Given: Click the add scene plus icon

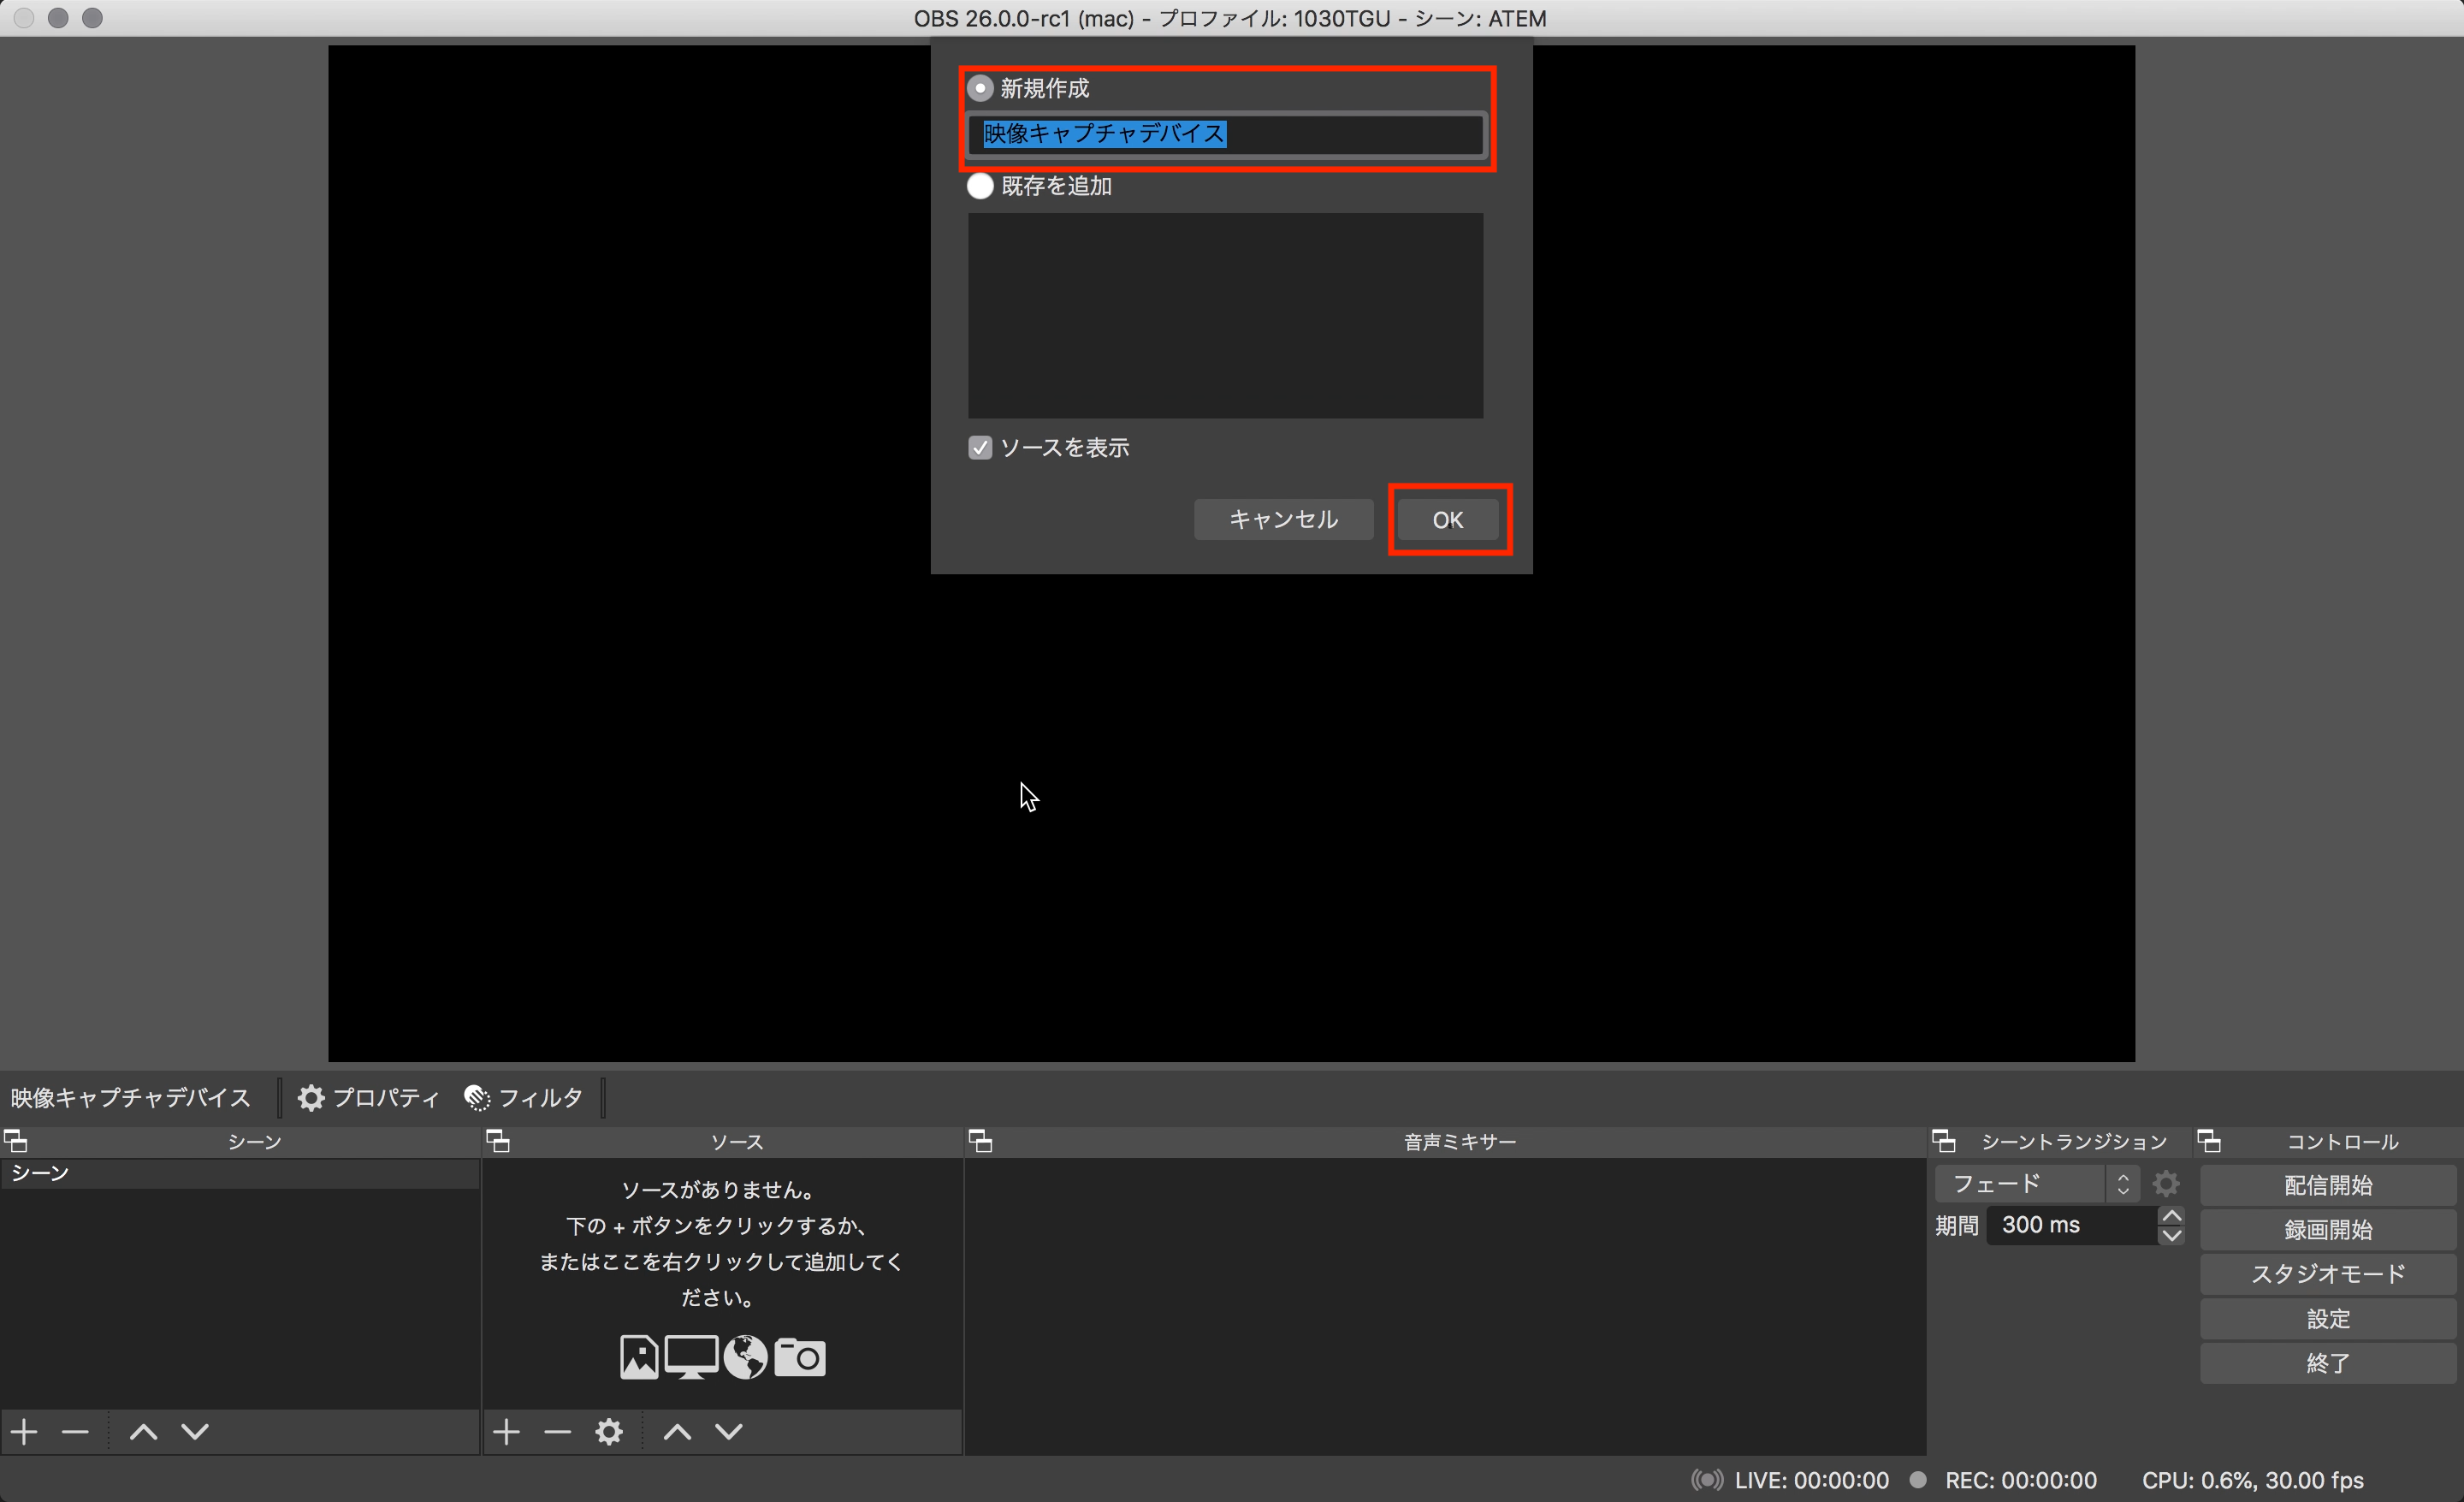Looking at the screenshot, I should (24, 1431).
